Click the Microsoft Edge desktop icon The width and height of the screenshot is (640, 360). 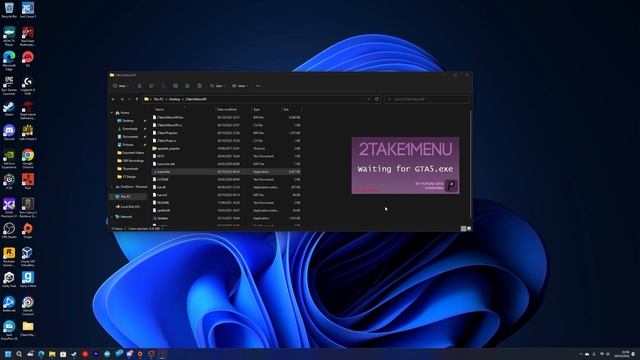click(9, 60)
